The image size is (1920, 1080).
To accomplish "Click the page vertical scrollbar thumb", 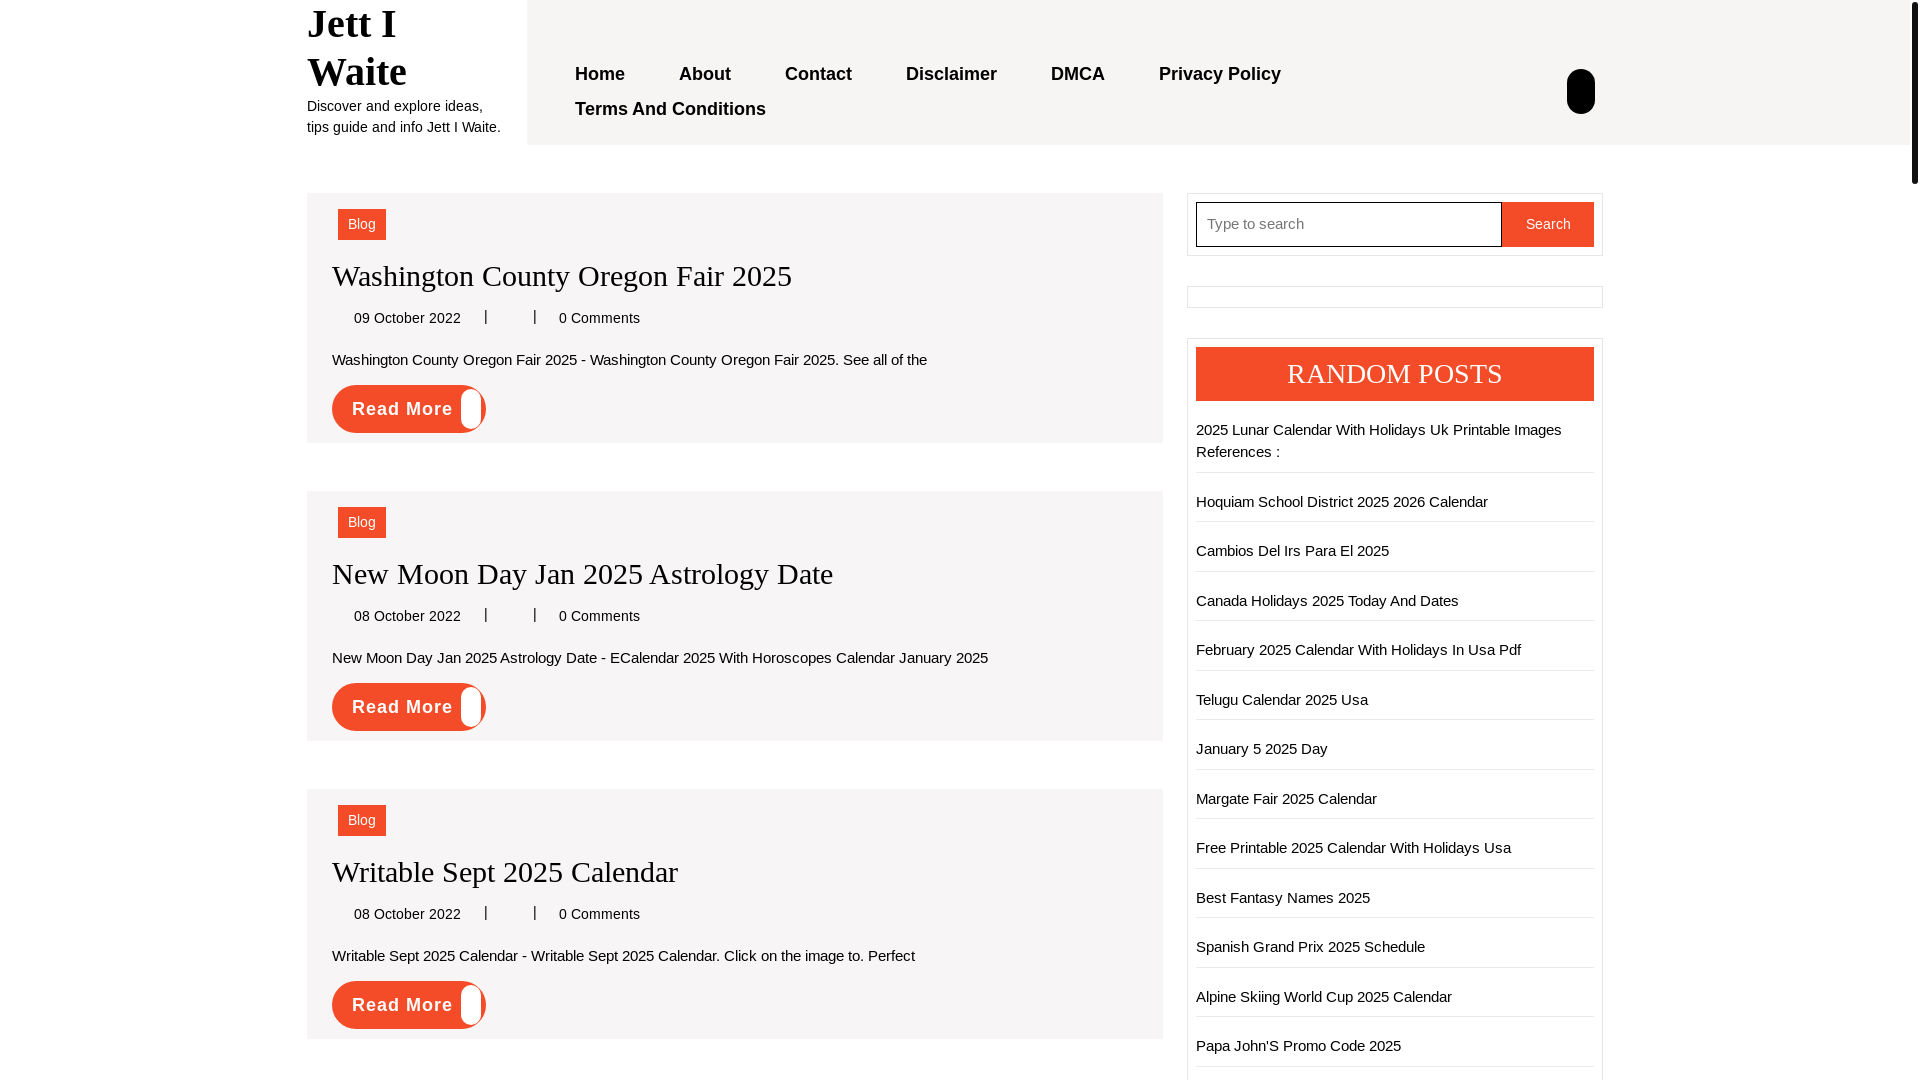I will click(1914, 92).
